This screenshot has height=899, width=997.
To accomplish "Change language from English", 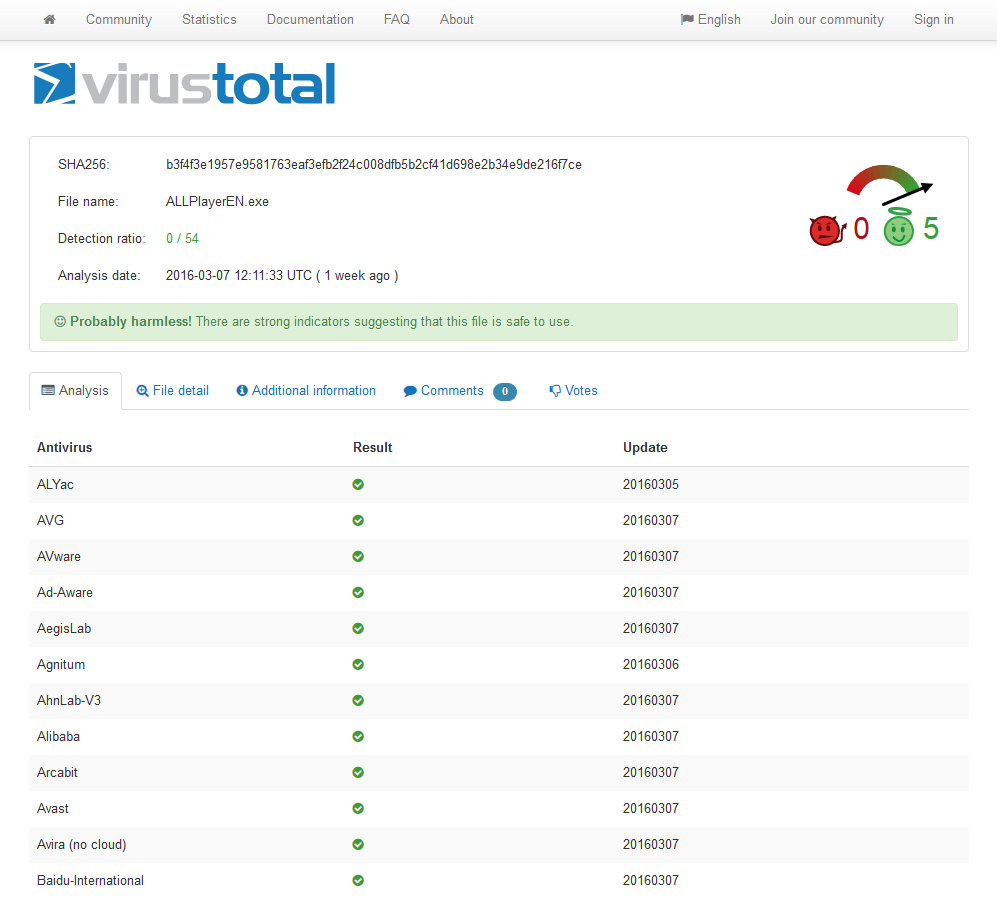I will coord(710,20).
